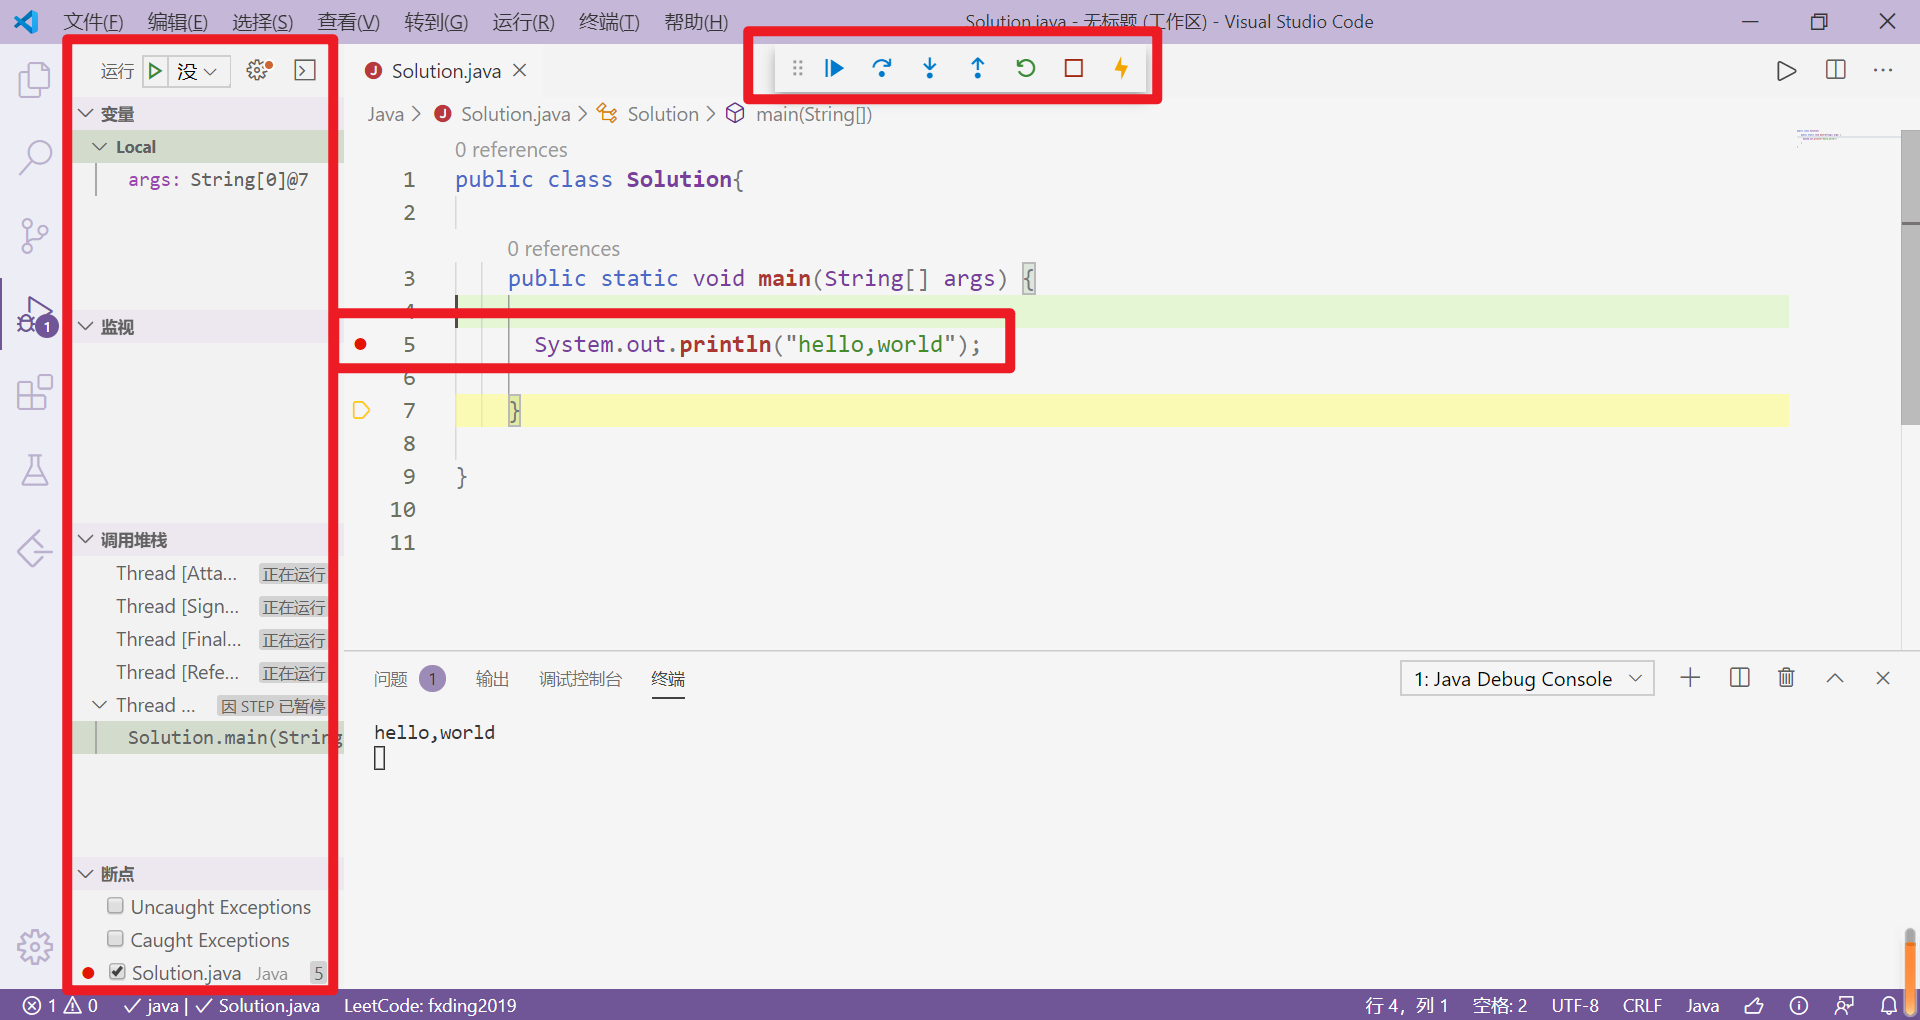Click Hot Code Replace lightning icon
This screenshot has width=1920, height=1020.
pos(1121,68)
